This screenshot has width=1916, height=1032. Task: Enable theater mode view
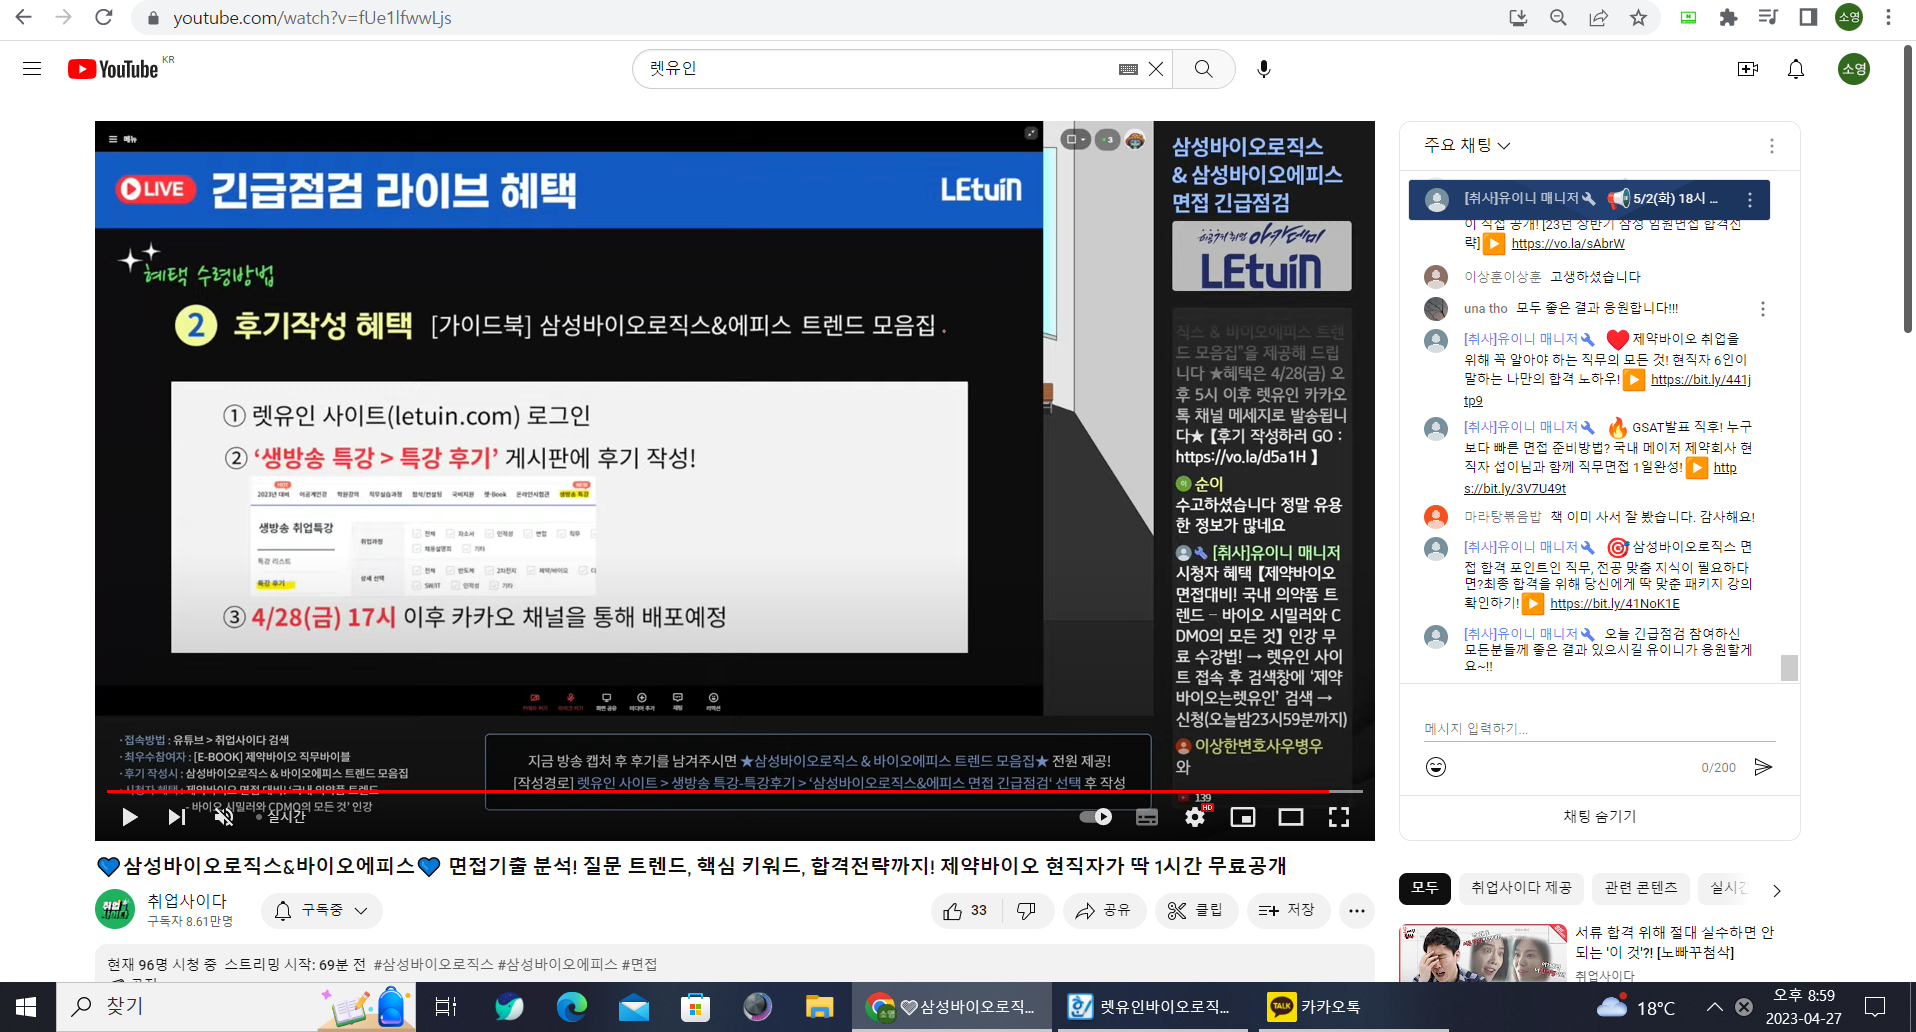[1291, 817]
